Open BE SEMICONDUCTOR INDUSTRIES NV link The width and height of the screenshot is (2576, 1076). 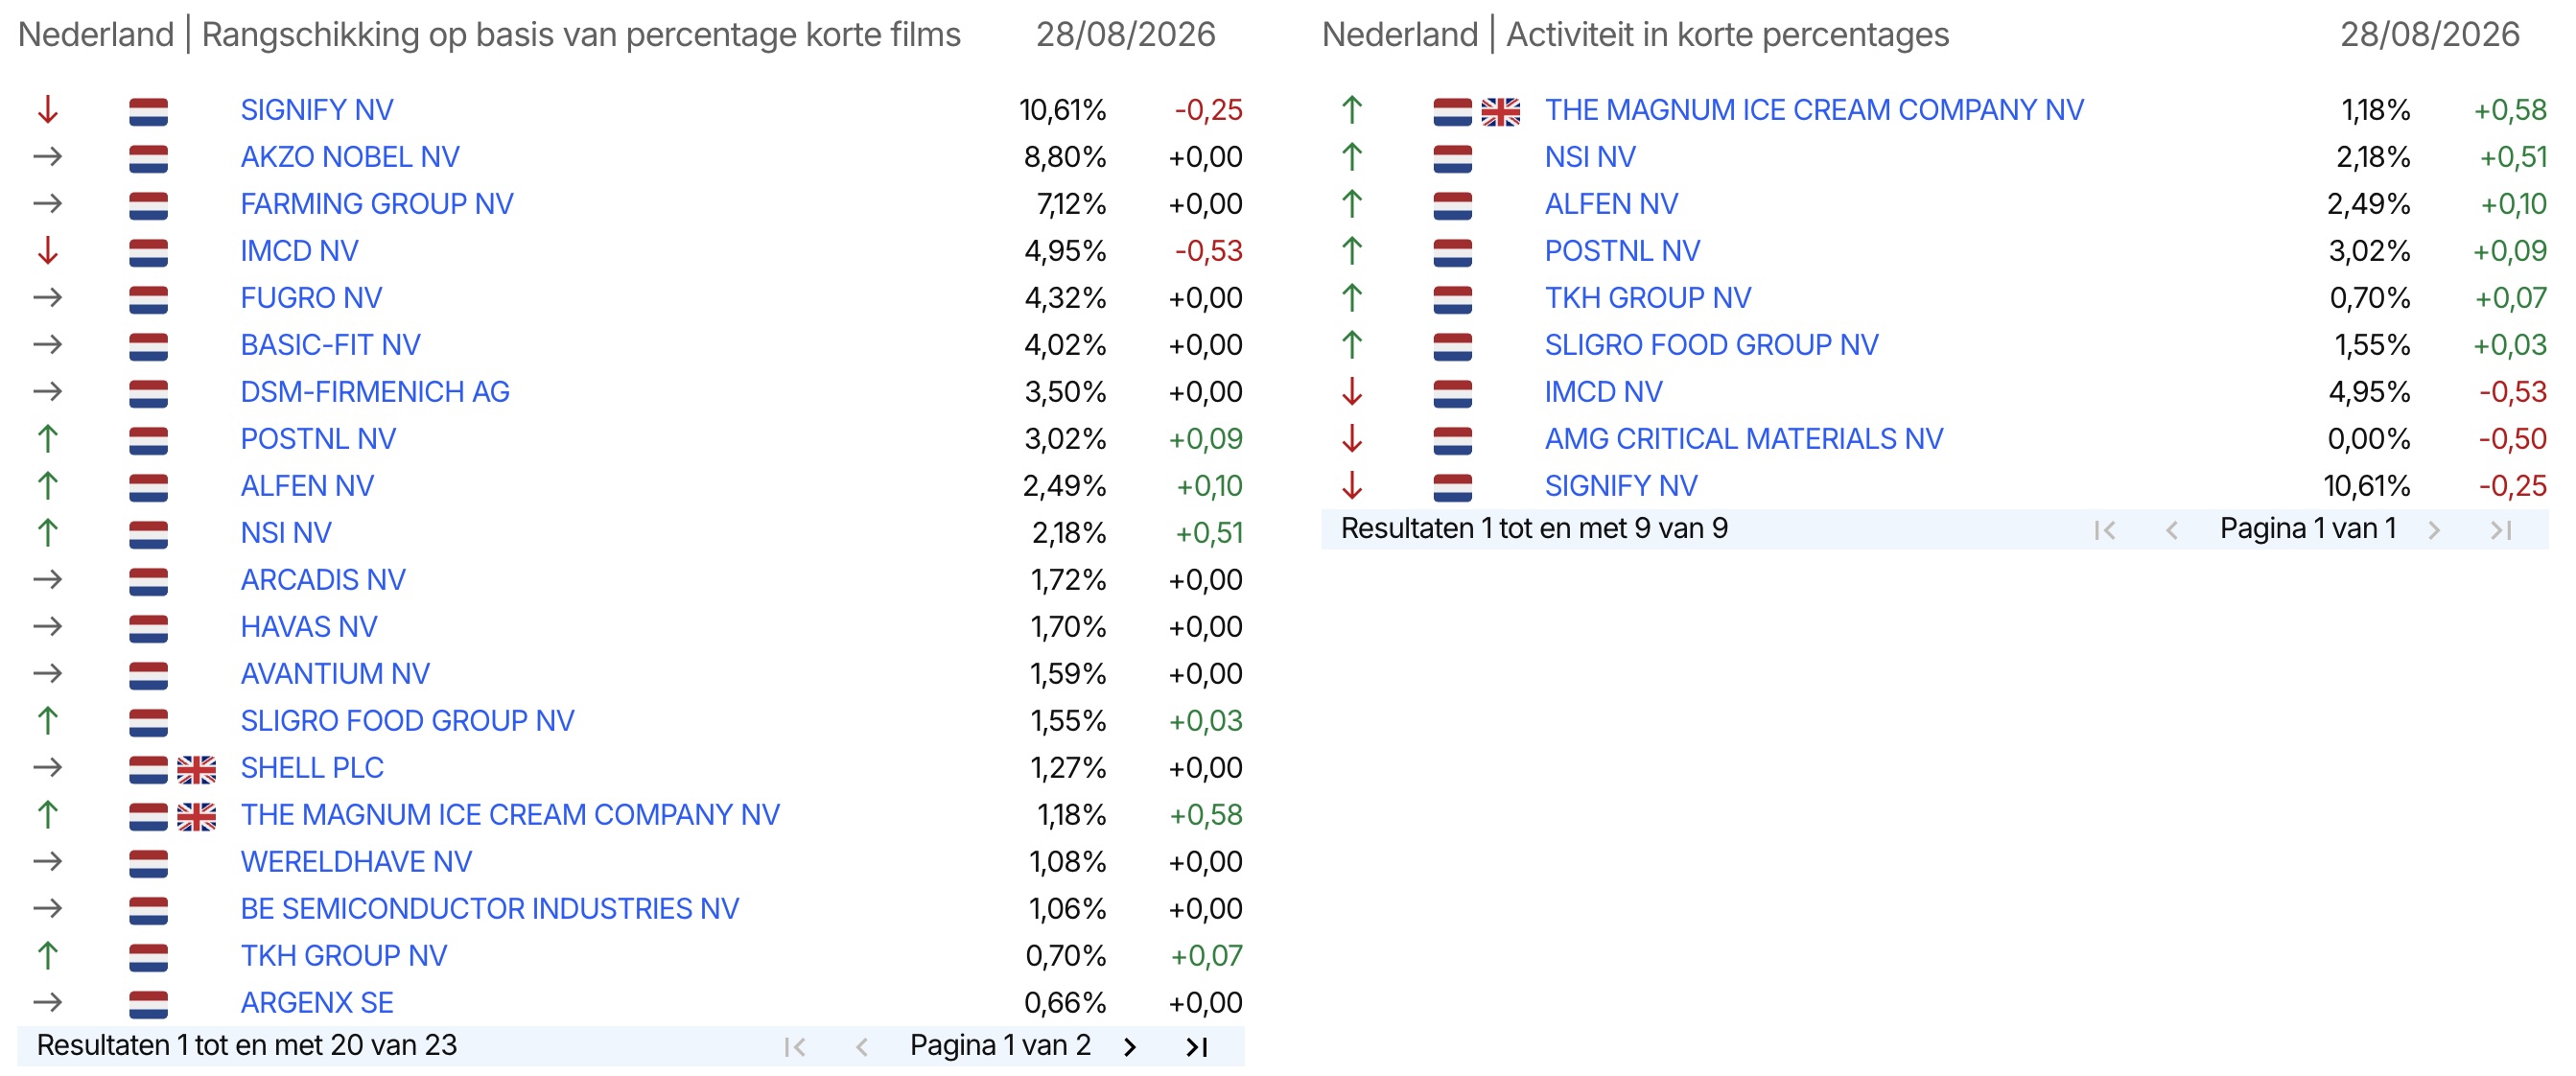coord(490,909)
